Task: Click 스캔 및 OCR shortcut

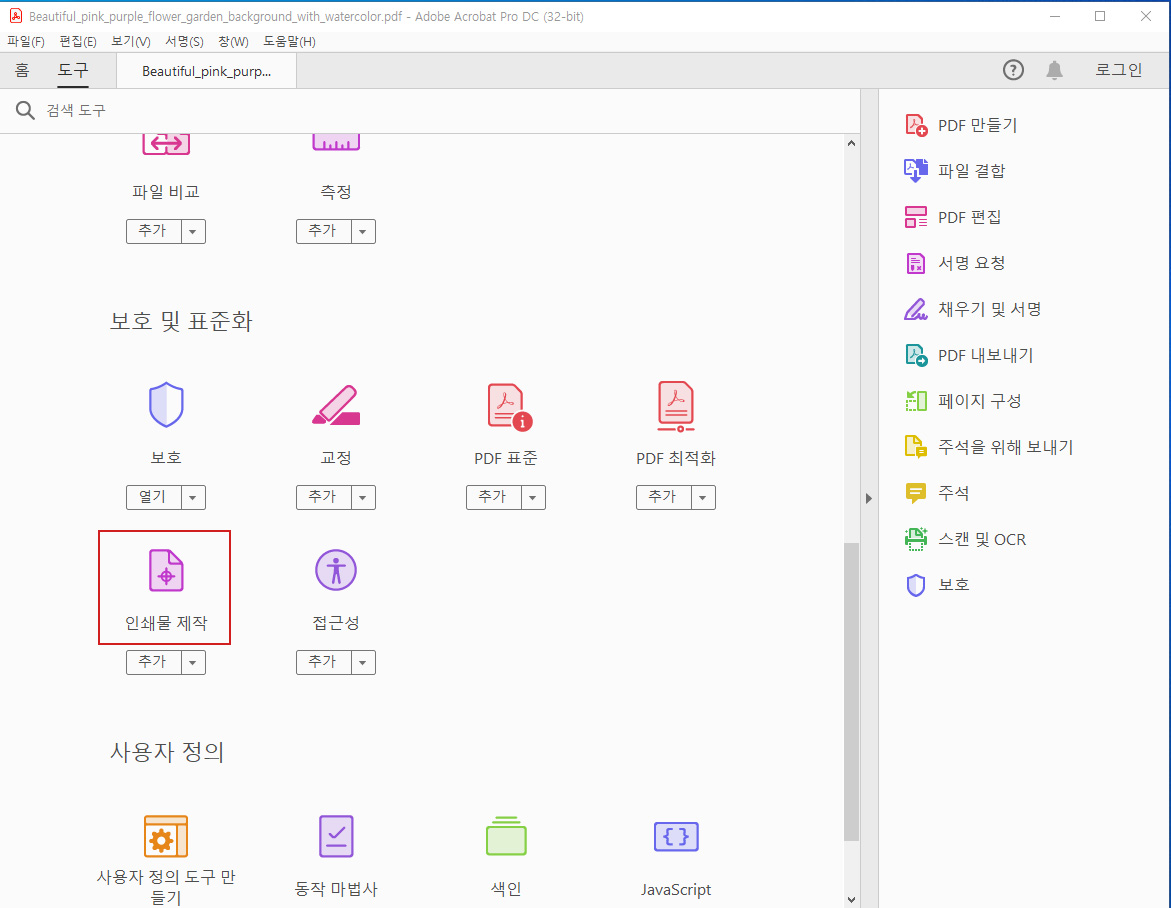Action: (965, 539)
